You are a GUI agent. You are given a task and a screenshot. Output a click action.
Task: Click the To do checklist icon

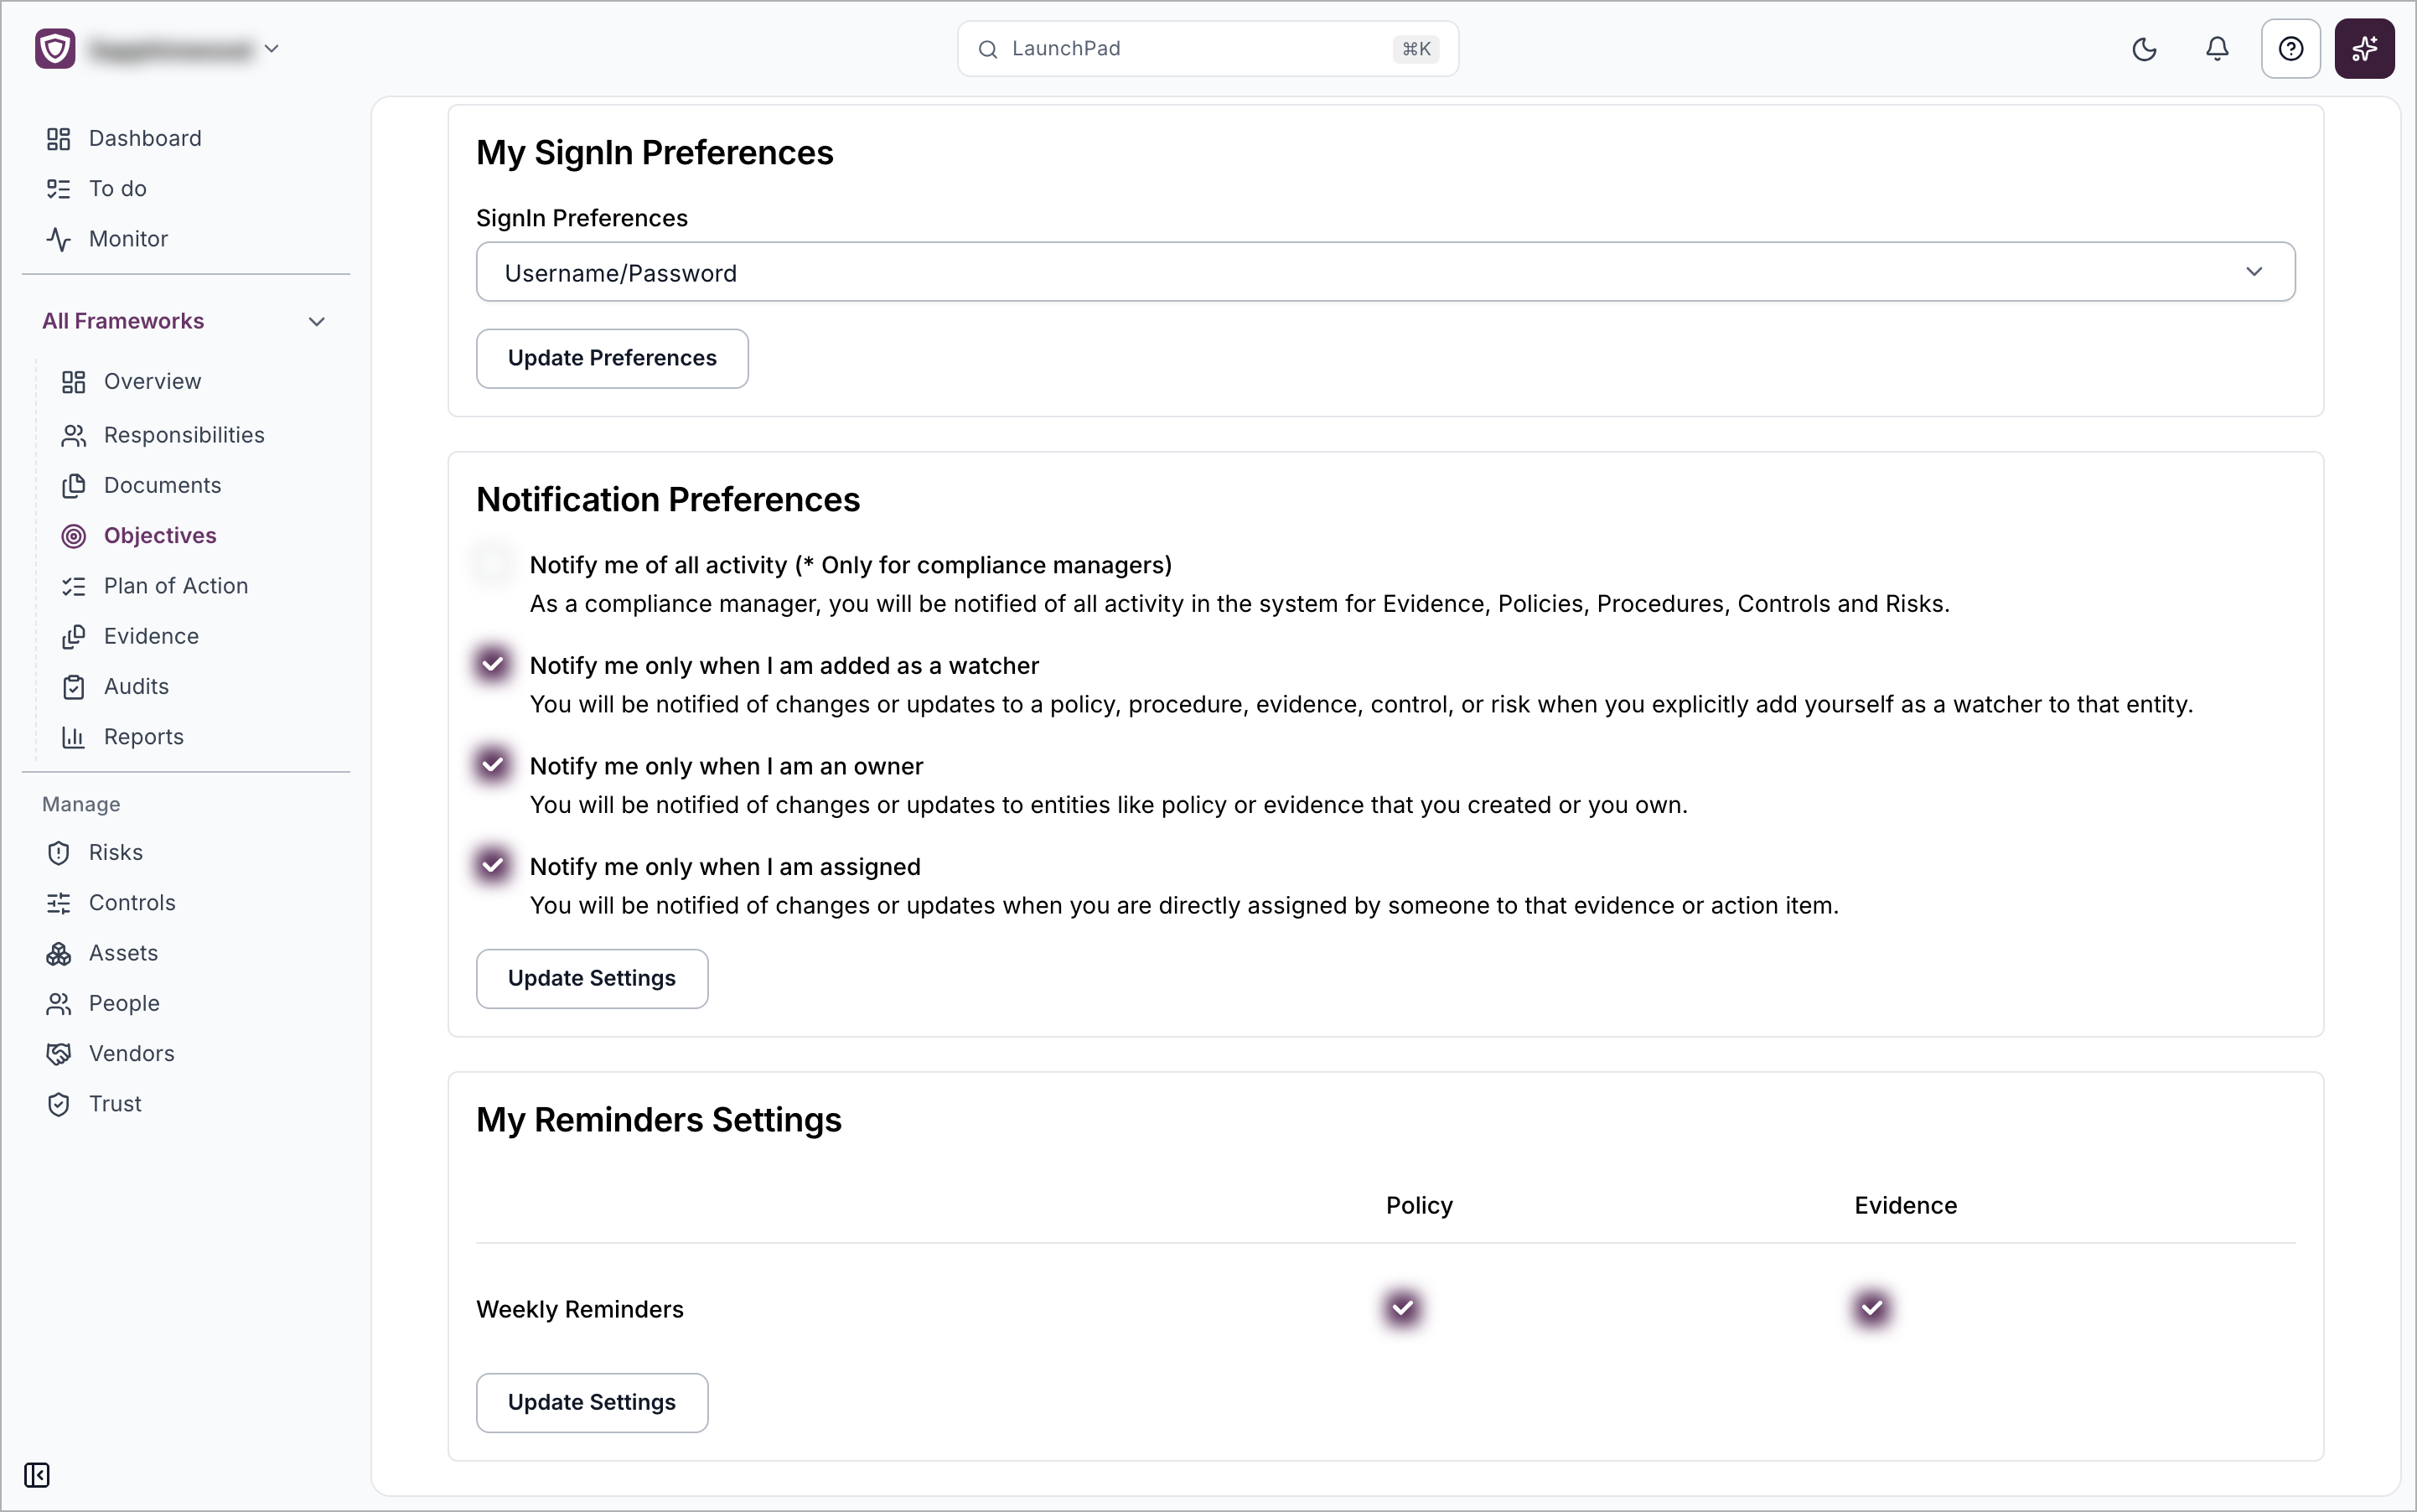[x=59, y=188]
